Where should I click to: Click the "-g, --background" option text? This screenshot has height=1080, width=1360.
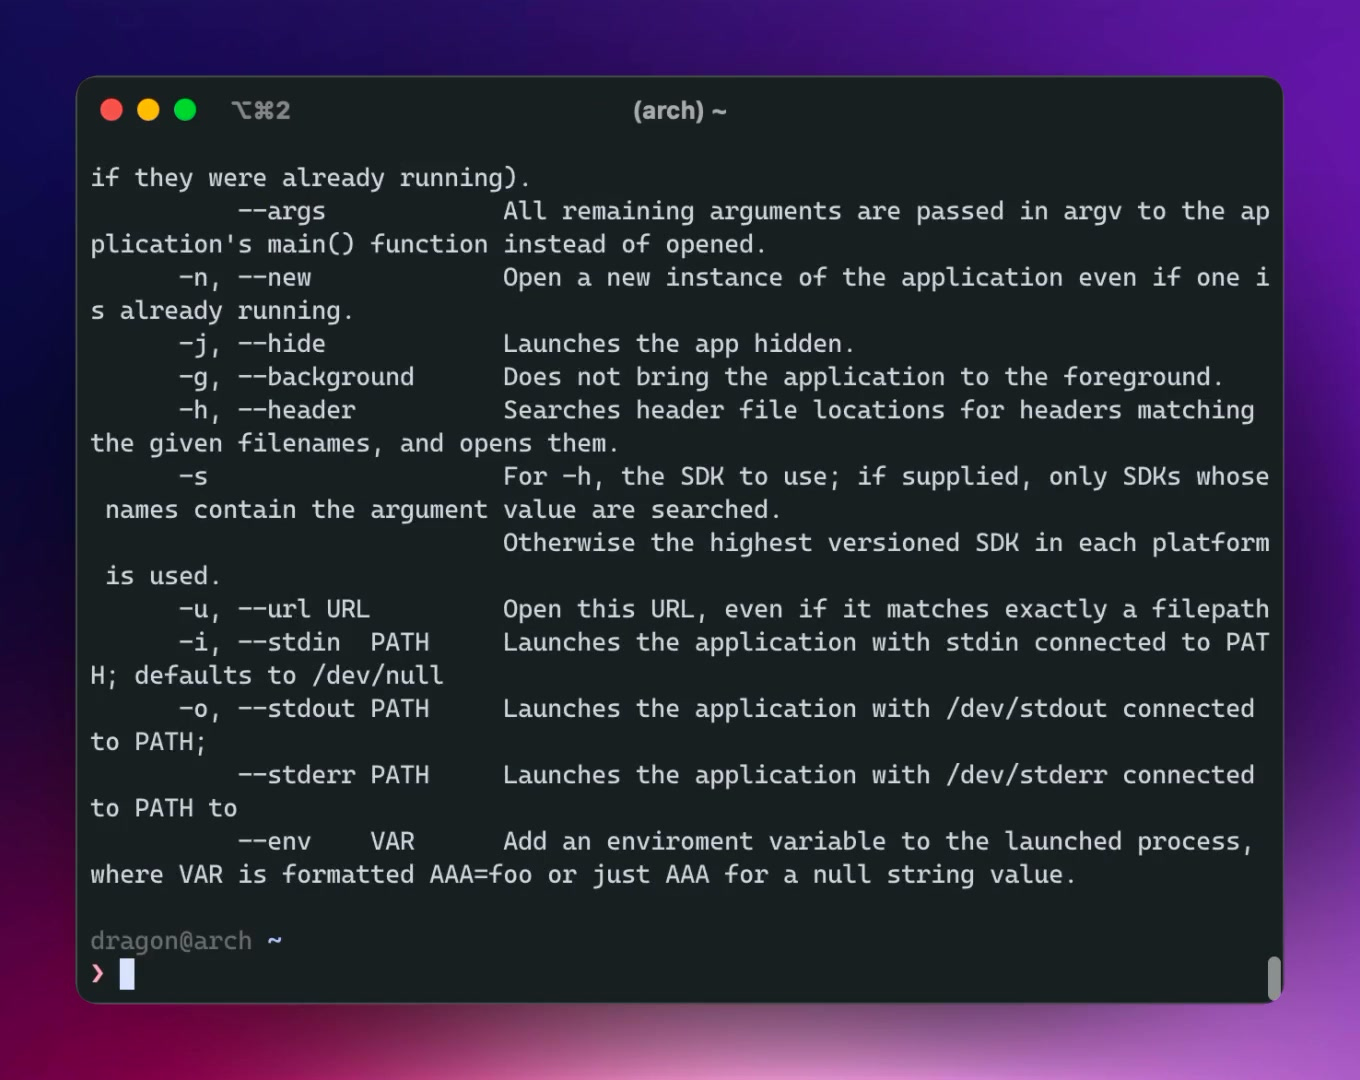pos(296,377)
